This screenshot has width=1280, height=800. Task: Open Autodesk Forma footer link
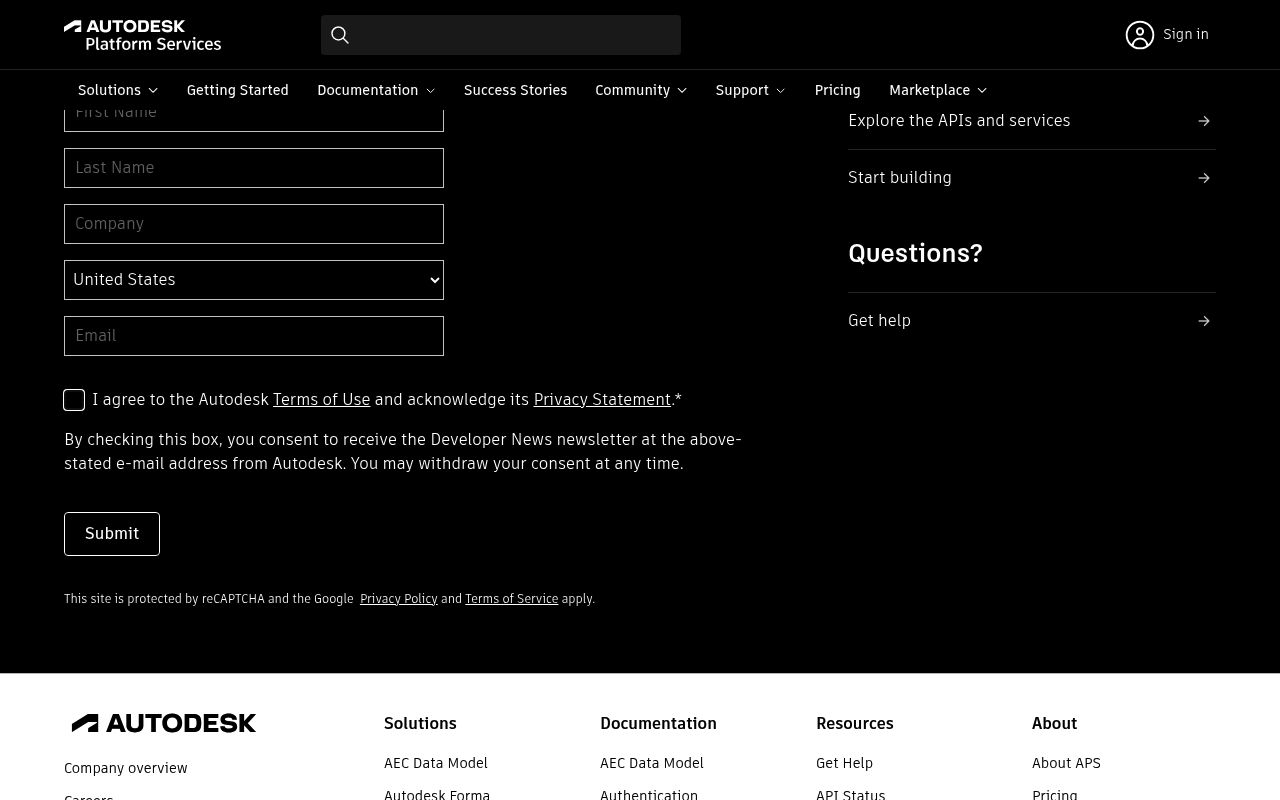437,794
